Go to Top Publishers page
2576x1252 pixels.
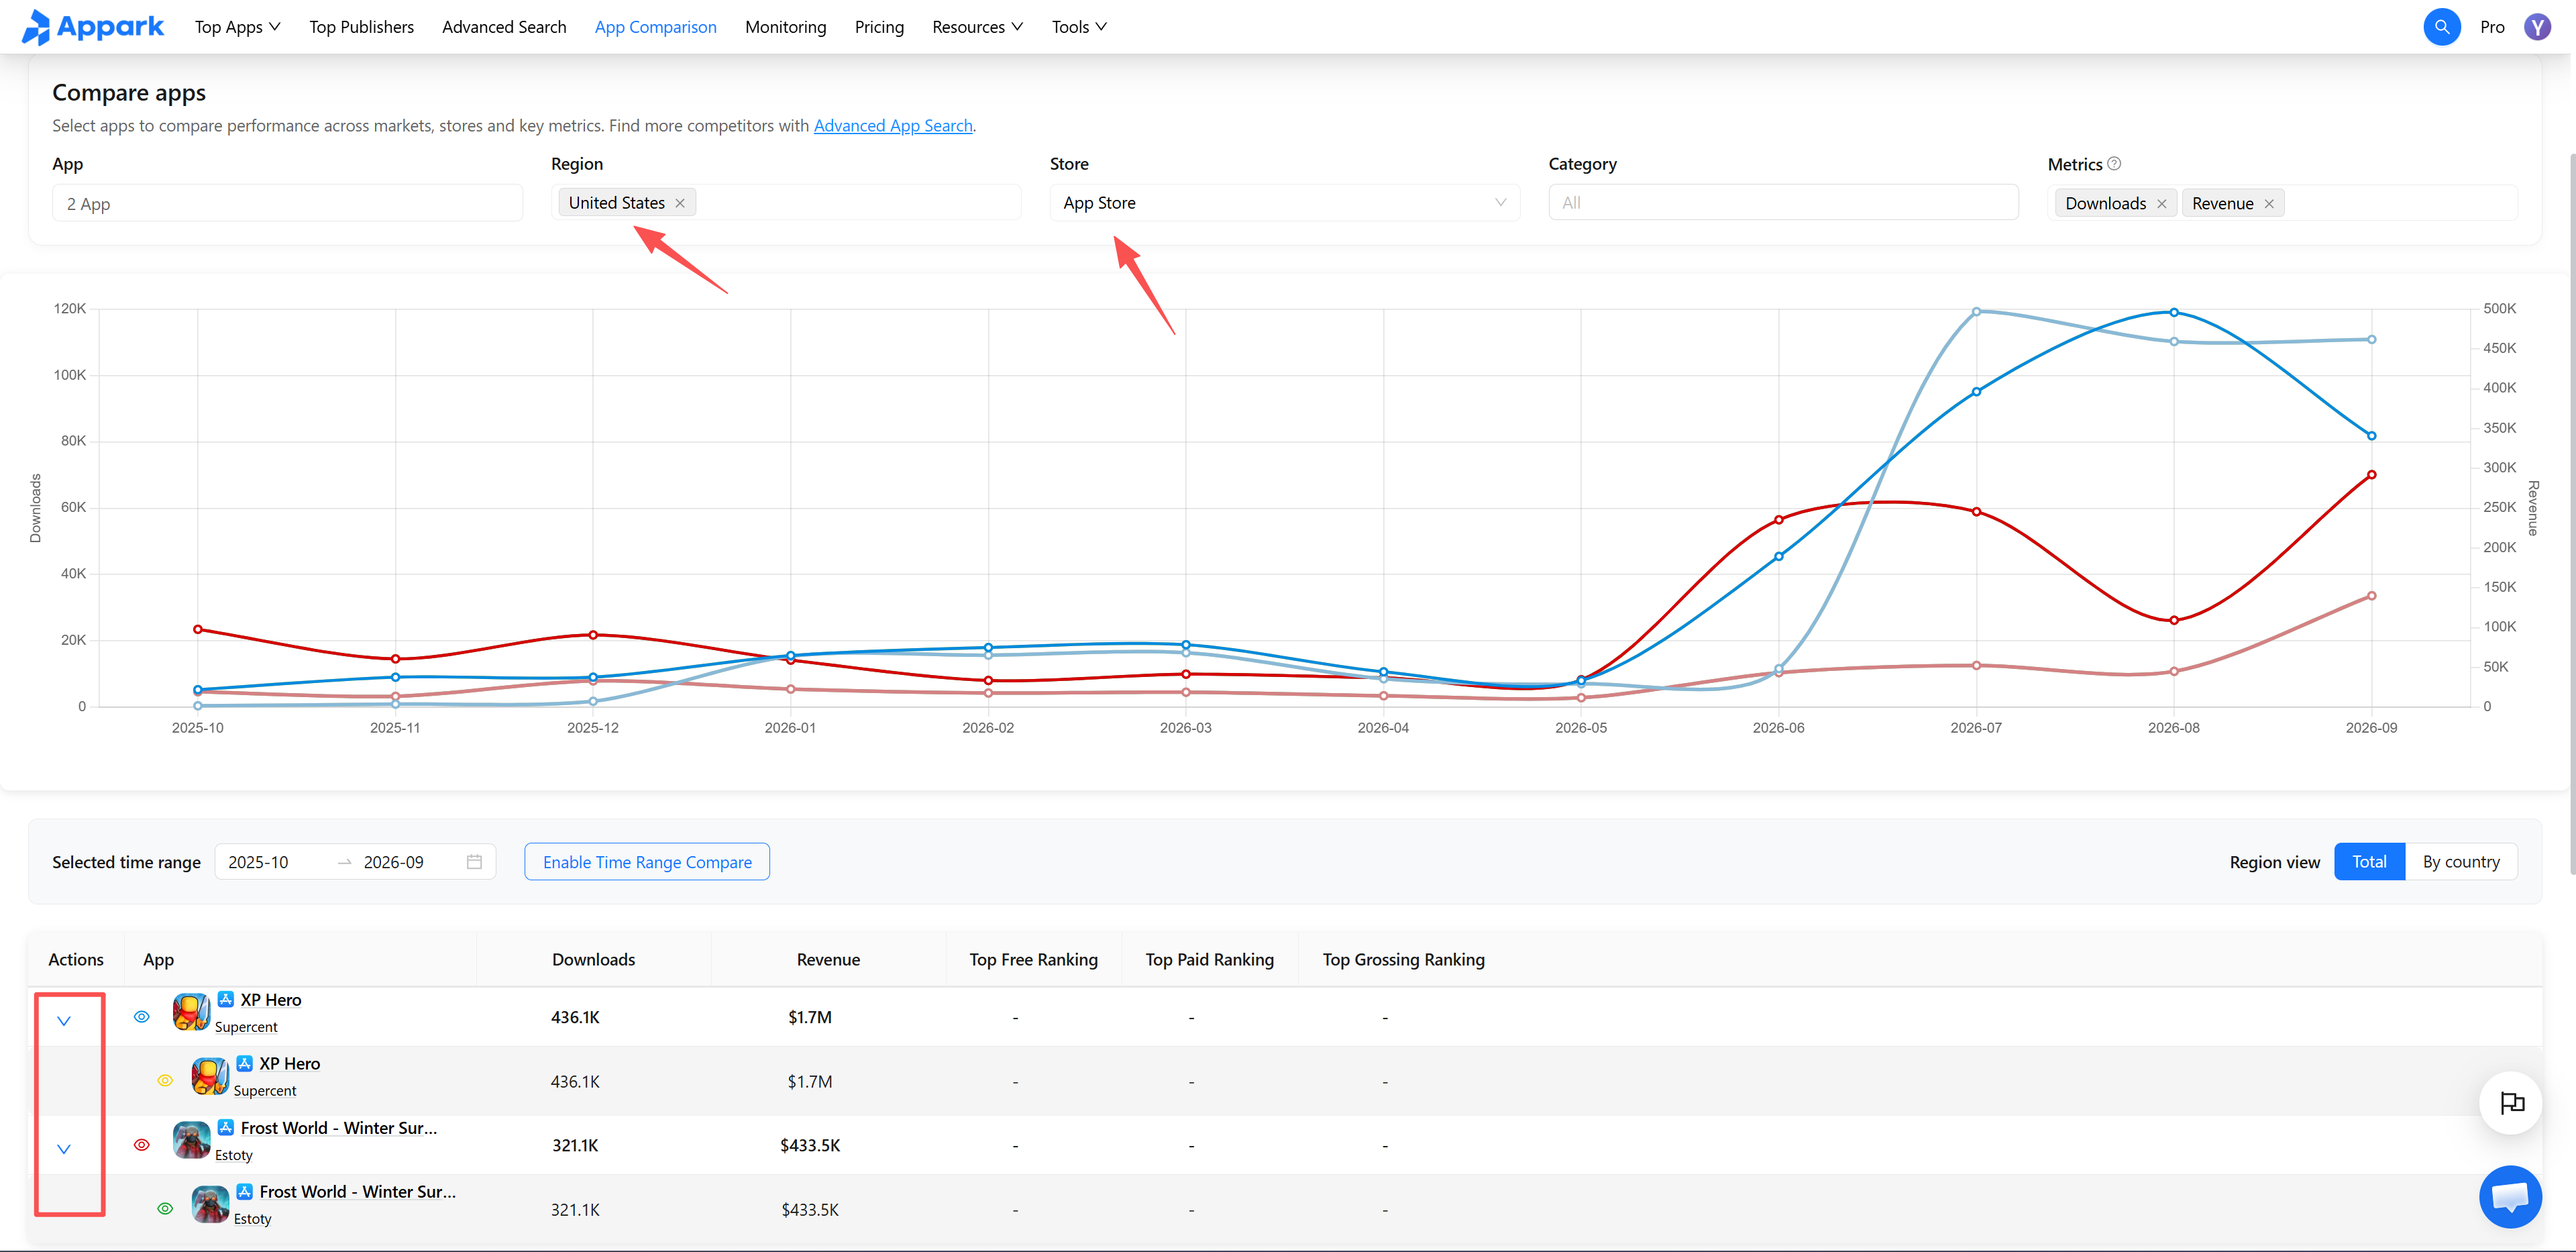[x=361, y=27]
